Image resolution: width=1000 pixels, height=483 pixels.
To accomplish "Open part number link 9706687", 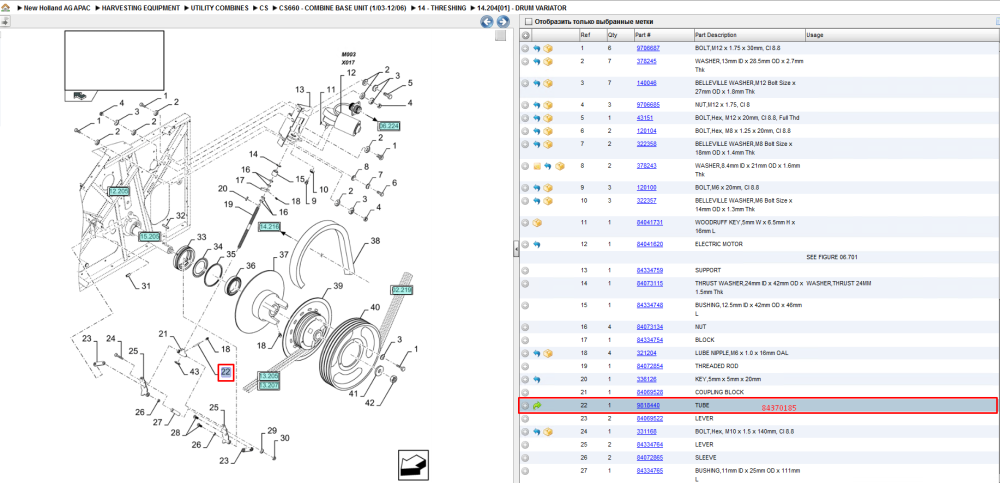I will [x=648, y=48].
